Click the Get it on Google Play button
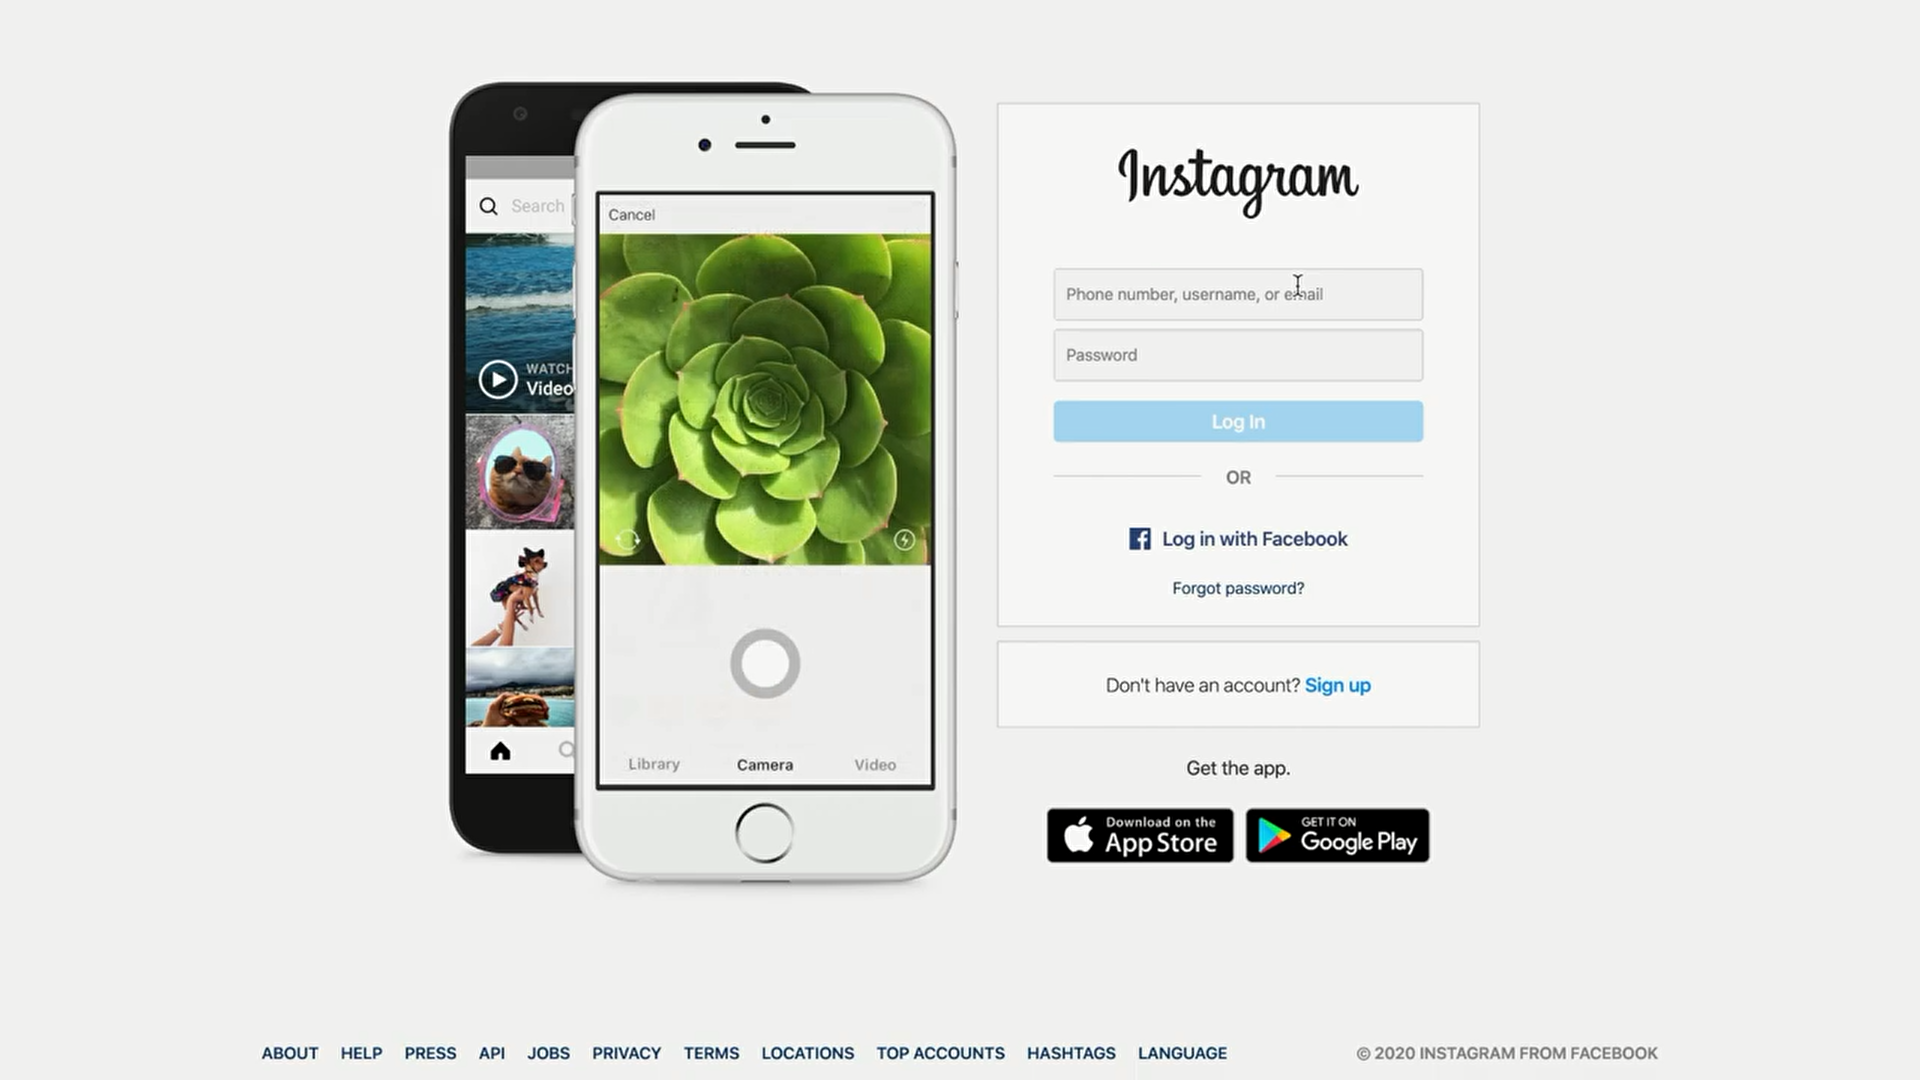The width and height of the screenshot is (1920, 1080). click(1337, 835)
